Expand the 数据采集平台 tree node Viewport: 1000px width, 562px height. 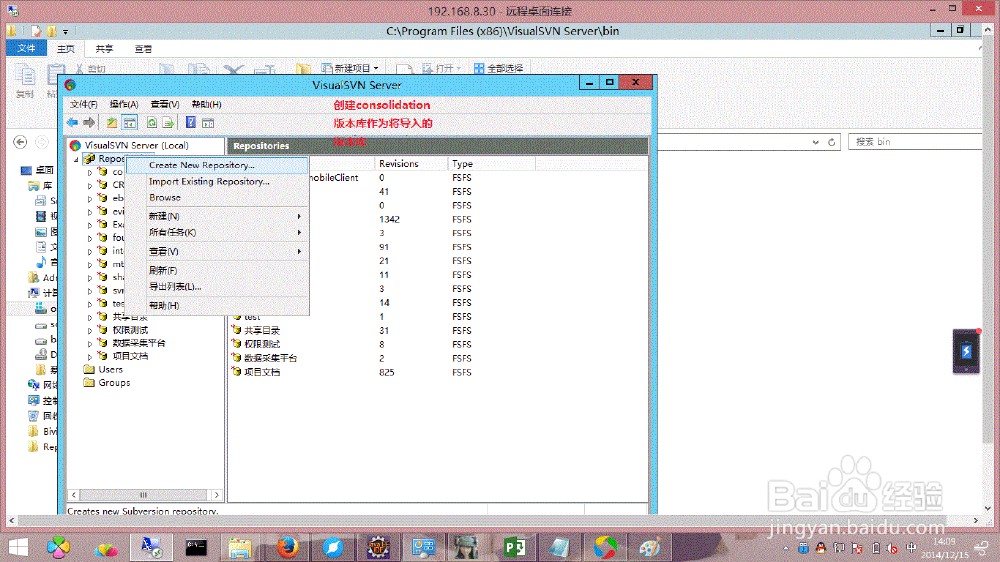tap(90, 343)
